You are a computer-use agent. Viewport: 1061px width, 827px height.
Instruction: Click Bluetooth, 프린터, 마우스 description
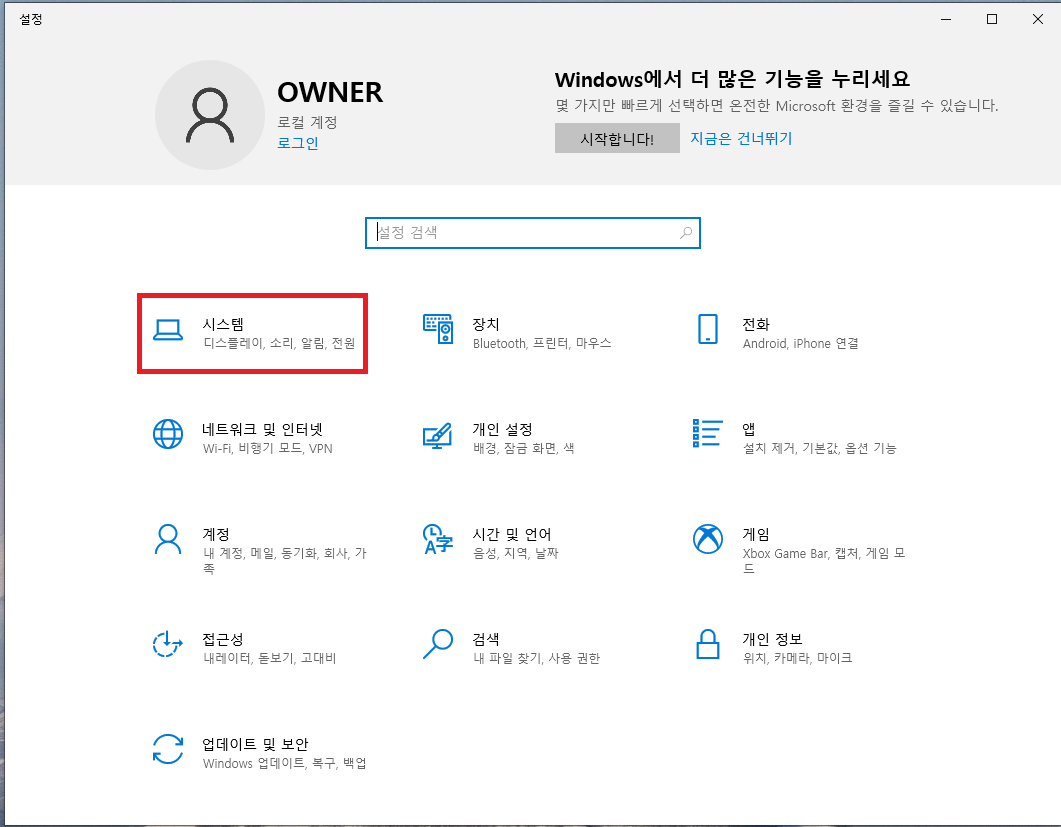(541, 343)
